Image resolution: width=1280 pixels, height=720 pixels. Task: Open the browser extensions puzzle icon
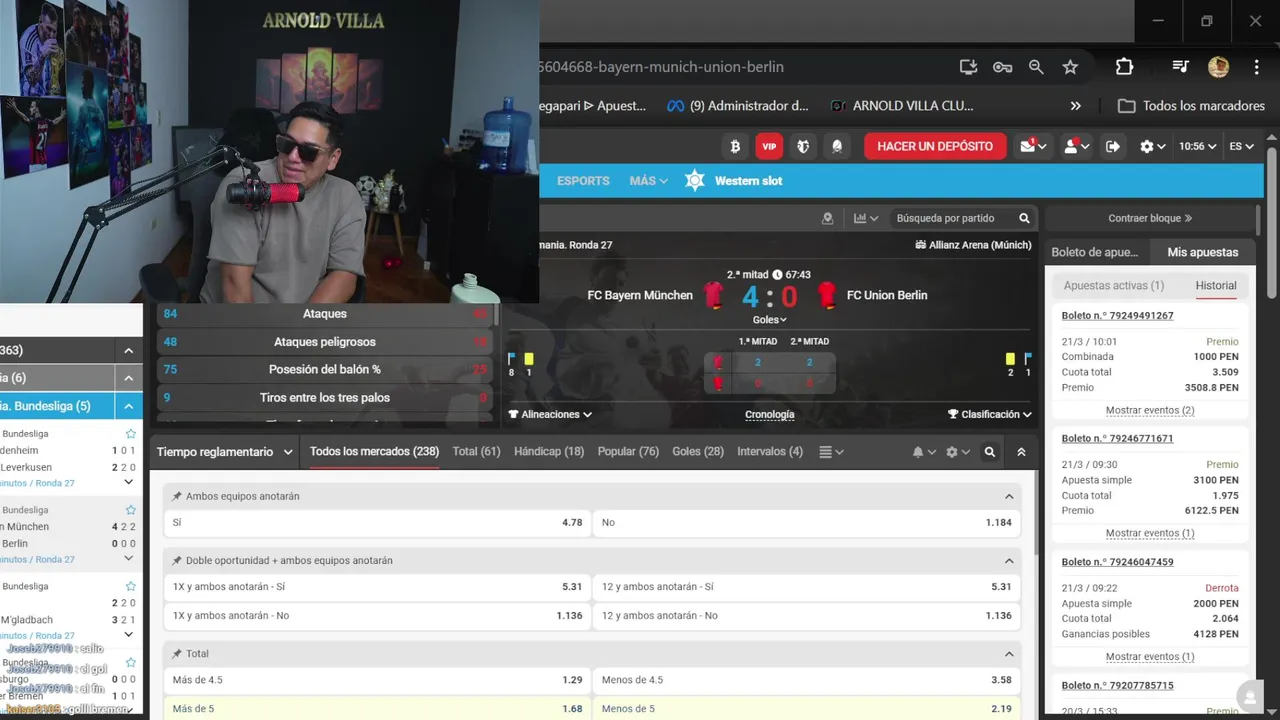pos(1124,67)
